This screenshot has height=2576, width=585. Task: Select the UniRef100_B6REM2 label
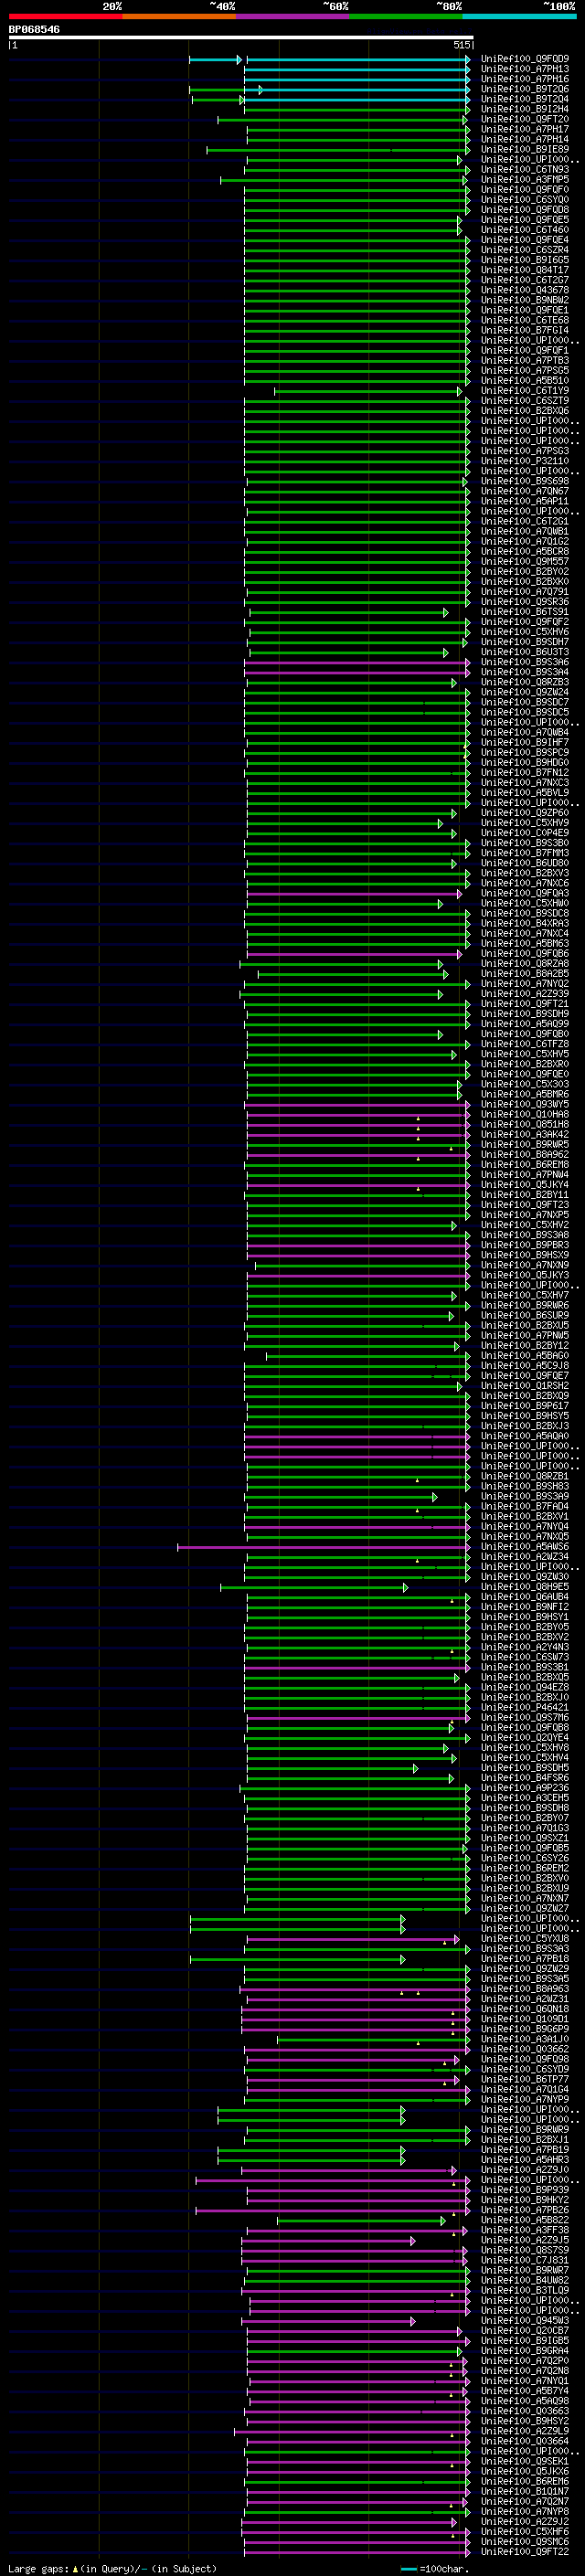pos(525,1869)
